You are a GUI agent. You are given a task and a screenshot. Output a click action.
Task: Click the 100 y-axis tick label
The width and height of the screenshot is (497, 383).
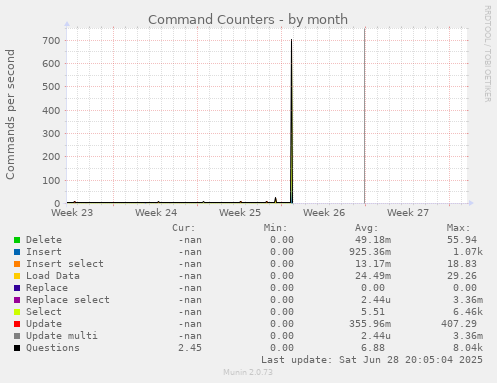[51, 181]
